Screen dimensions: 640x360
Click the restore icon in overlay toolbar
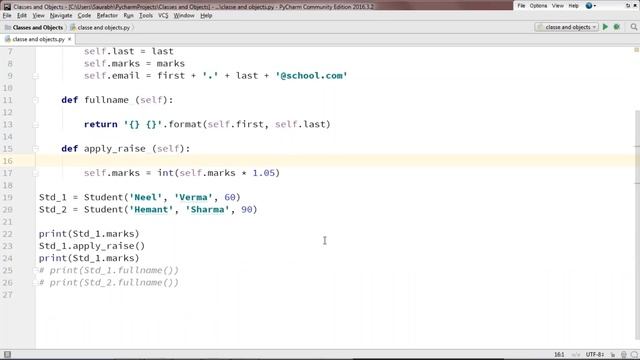628,6
